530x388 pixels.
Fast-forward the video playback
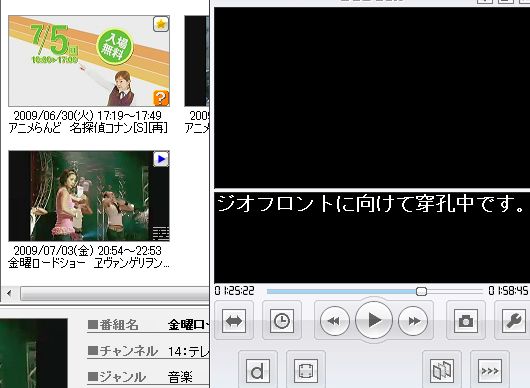tap(413, 321)
